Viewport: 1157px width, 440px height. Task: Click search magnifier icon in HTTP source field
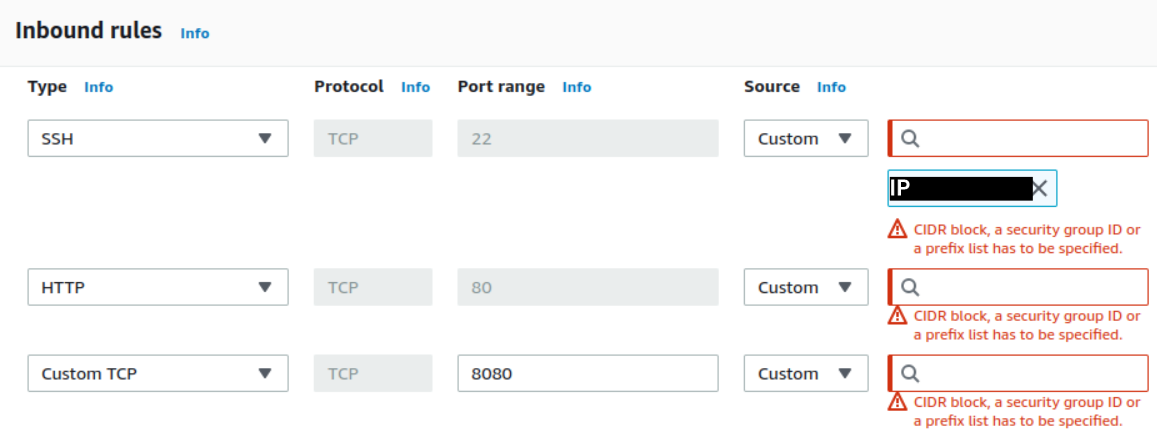click(x=911, y=287)
